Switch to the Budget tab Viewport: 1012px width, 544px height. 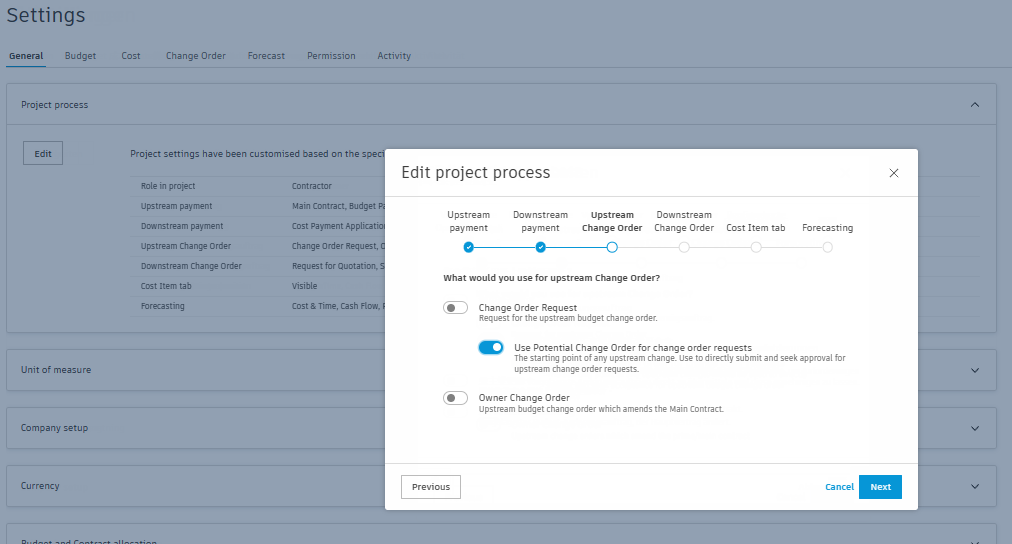80,56
